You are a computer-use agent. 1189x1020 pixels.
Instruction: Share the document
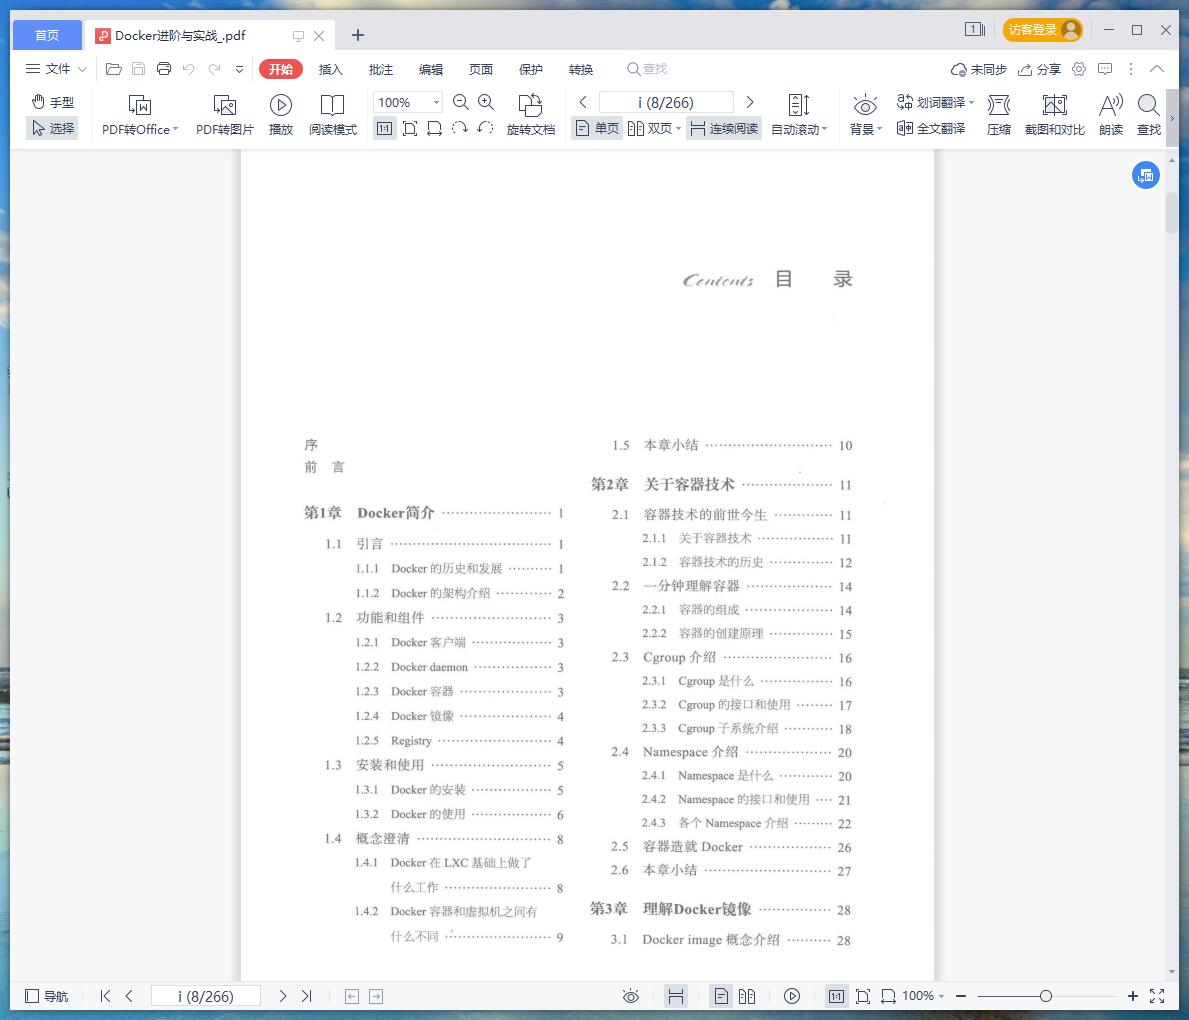[x=1039, y=70]
